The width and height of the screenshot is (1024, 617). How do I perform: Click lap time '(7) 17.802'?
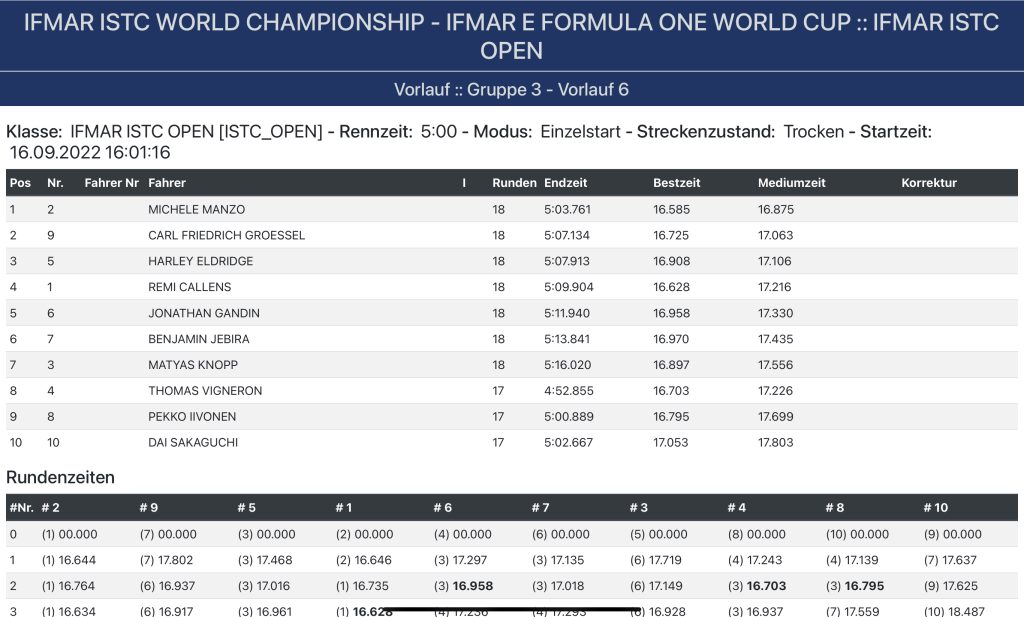tap(167, 560)
